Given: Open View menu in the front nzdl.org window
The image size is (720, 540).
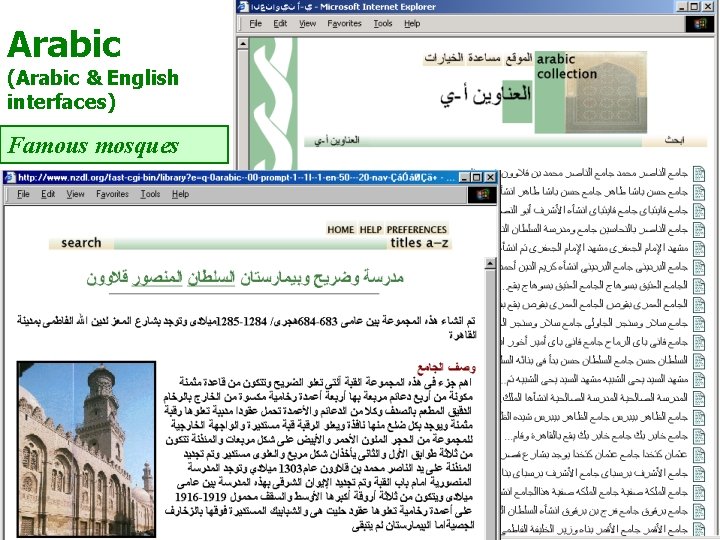Looking at the screenshot, I should point(75,194).
